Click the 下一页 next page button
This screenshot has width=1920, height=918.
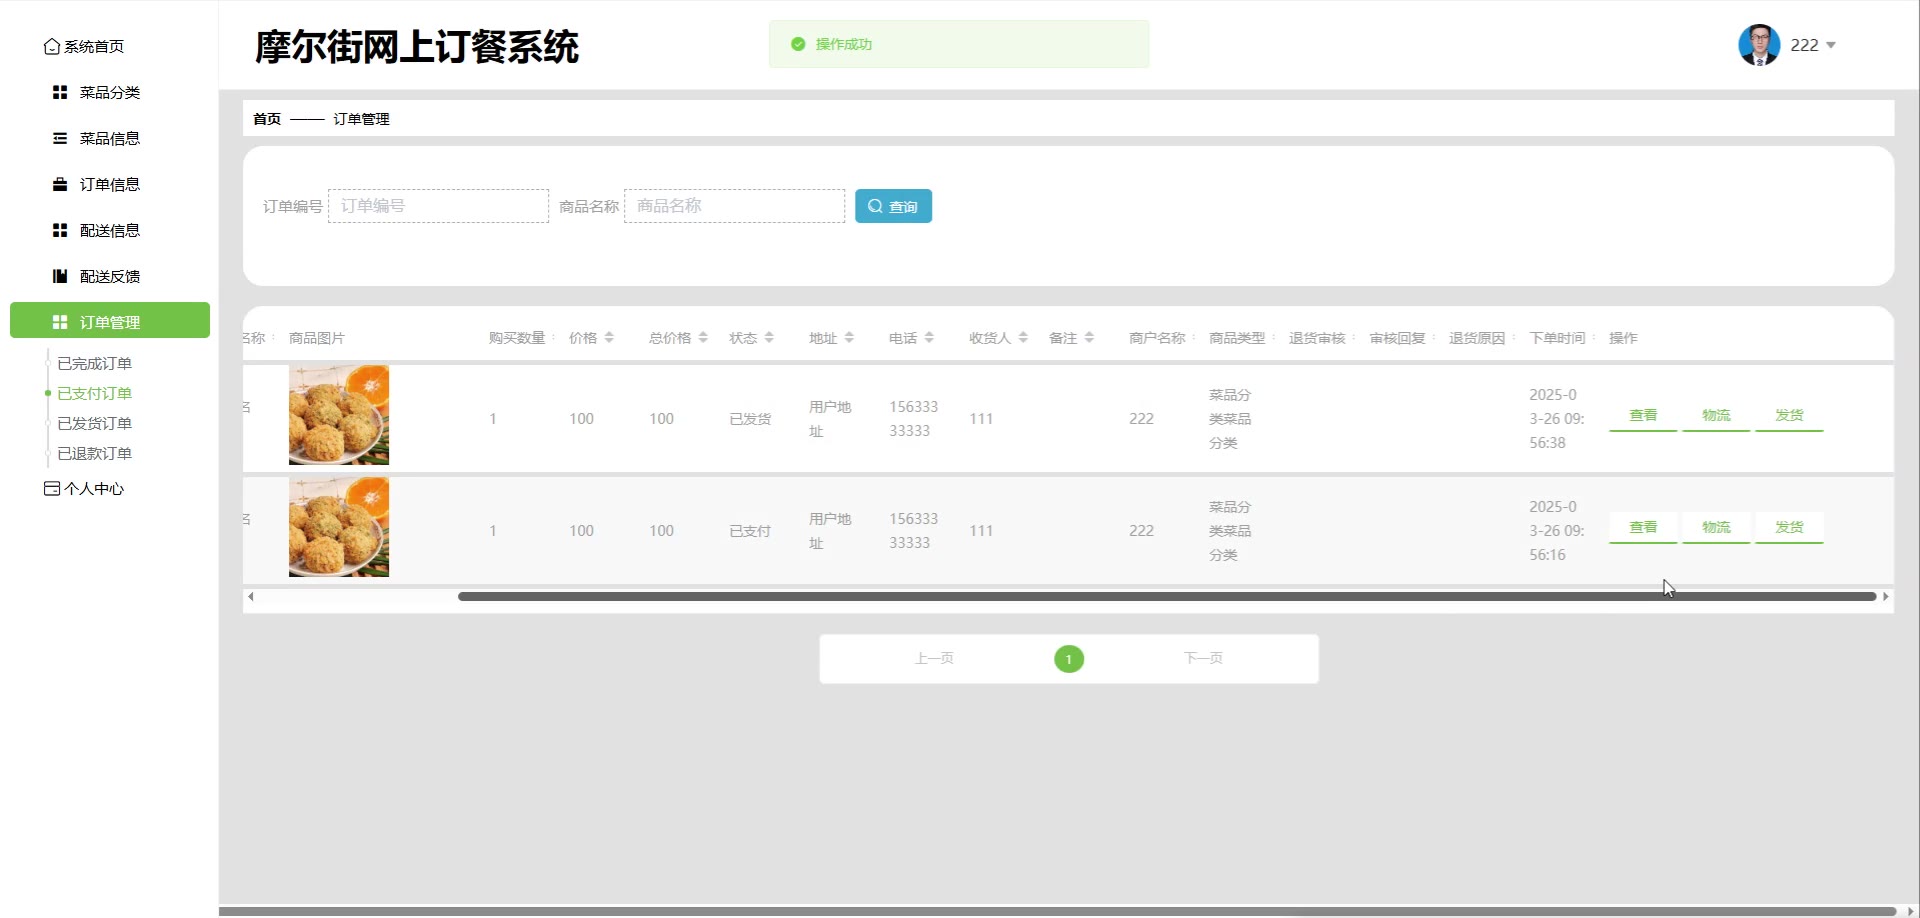point(1203,658)
